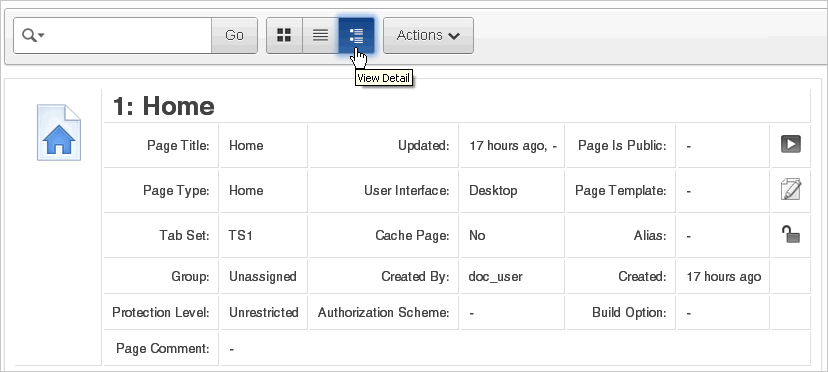
Task: Toggle the page lock padlock icon
Action: pos(791,234)
